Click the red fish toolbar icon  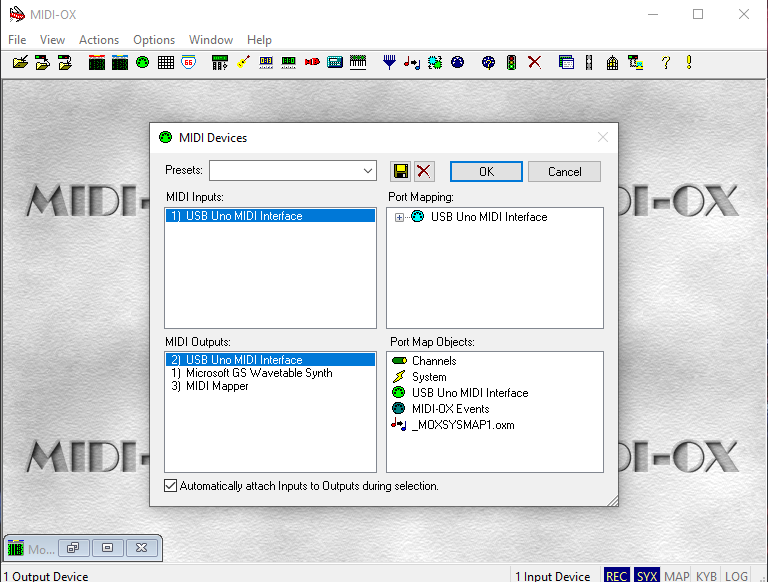pos(312,63)
